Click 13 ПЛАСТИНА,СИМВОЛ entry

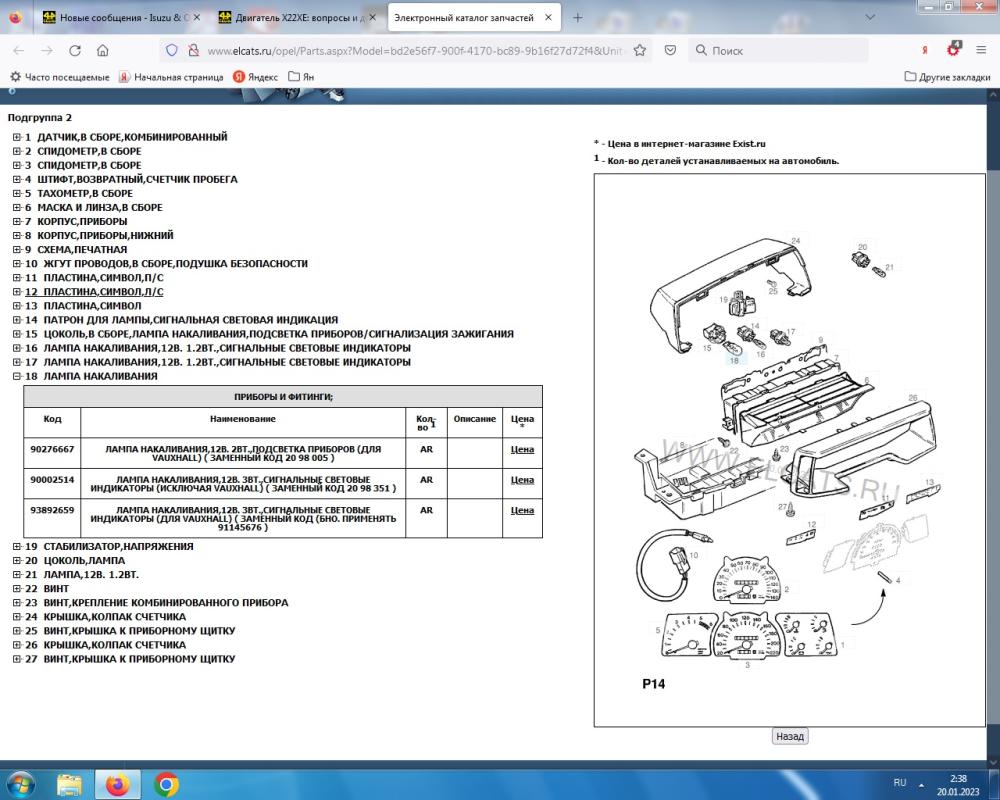pyautogui.click(x=83, y=306)
